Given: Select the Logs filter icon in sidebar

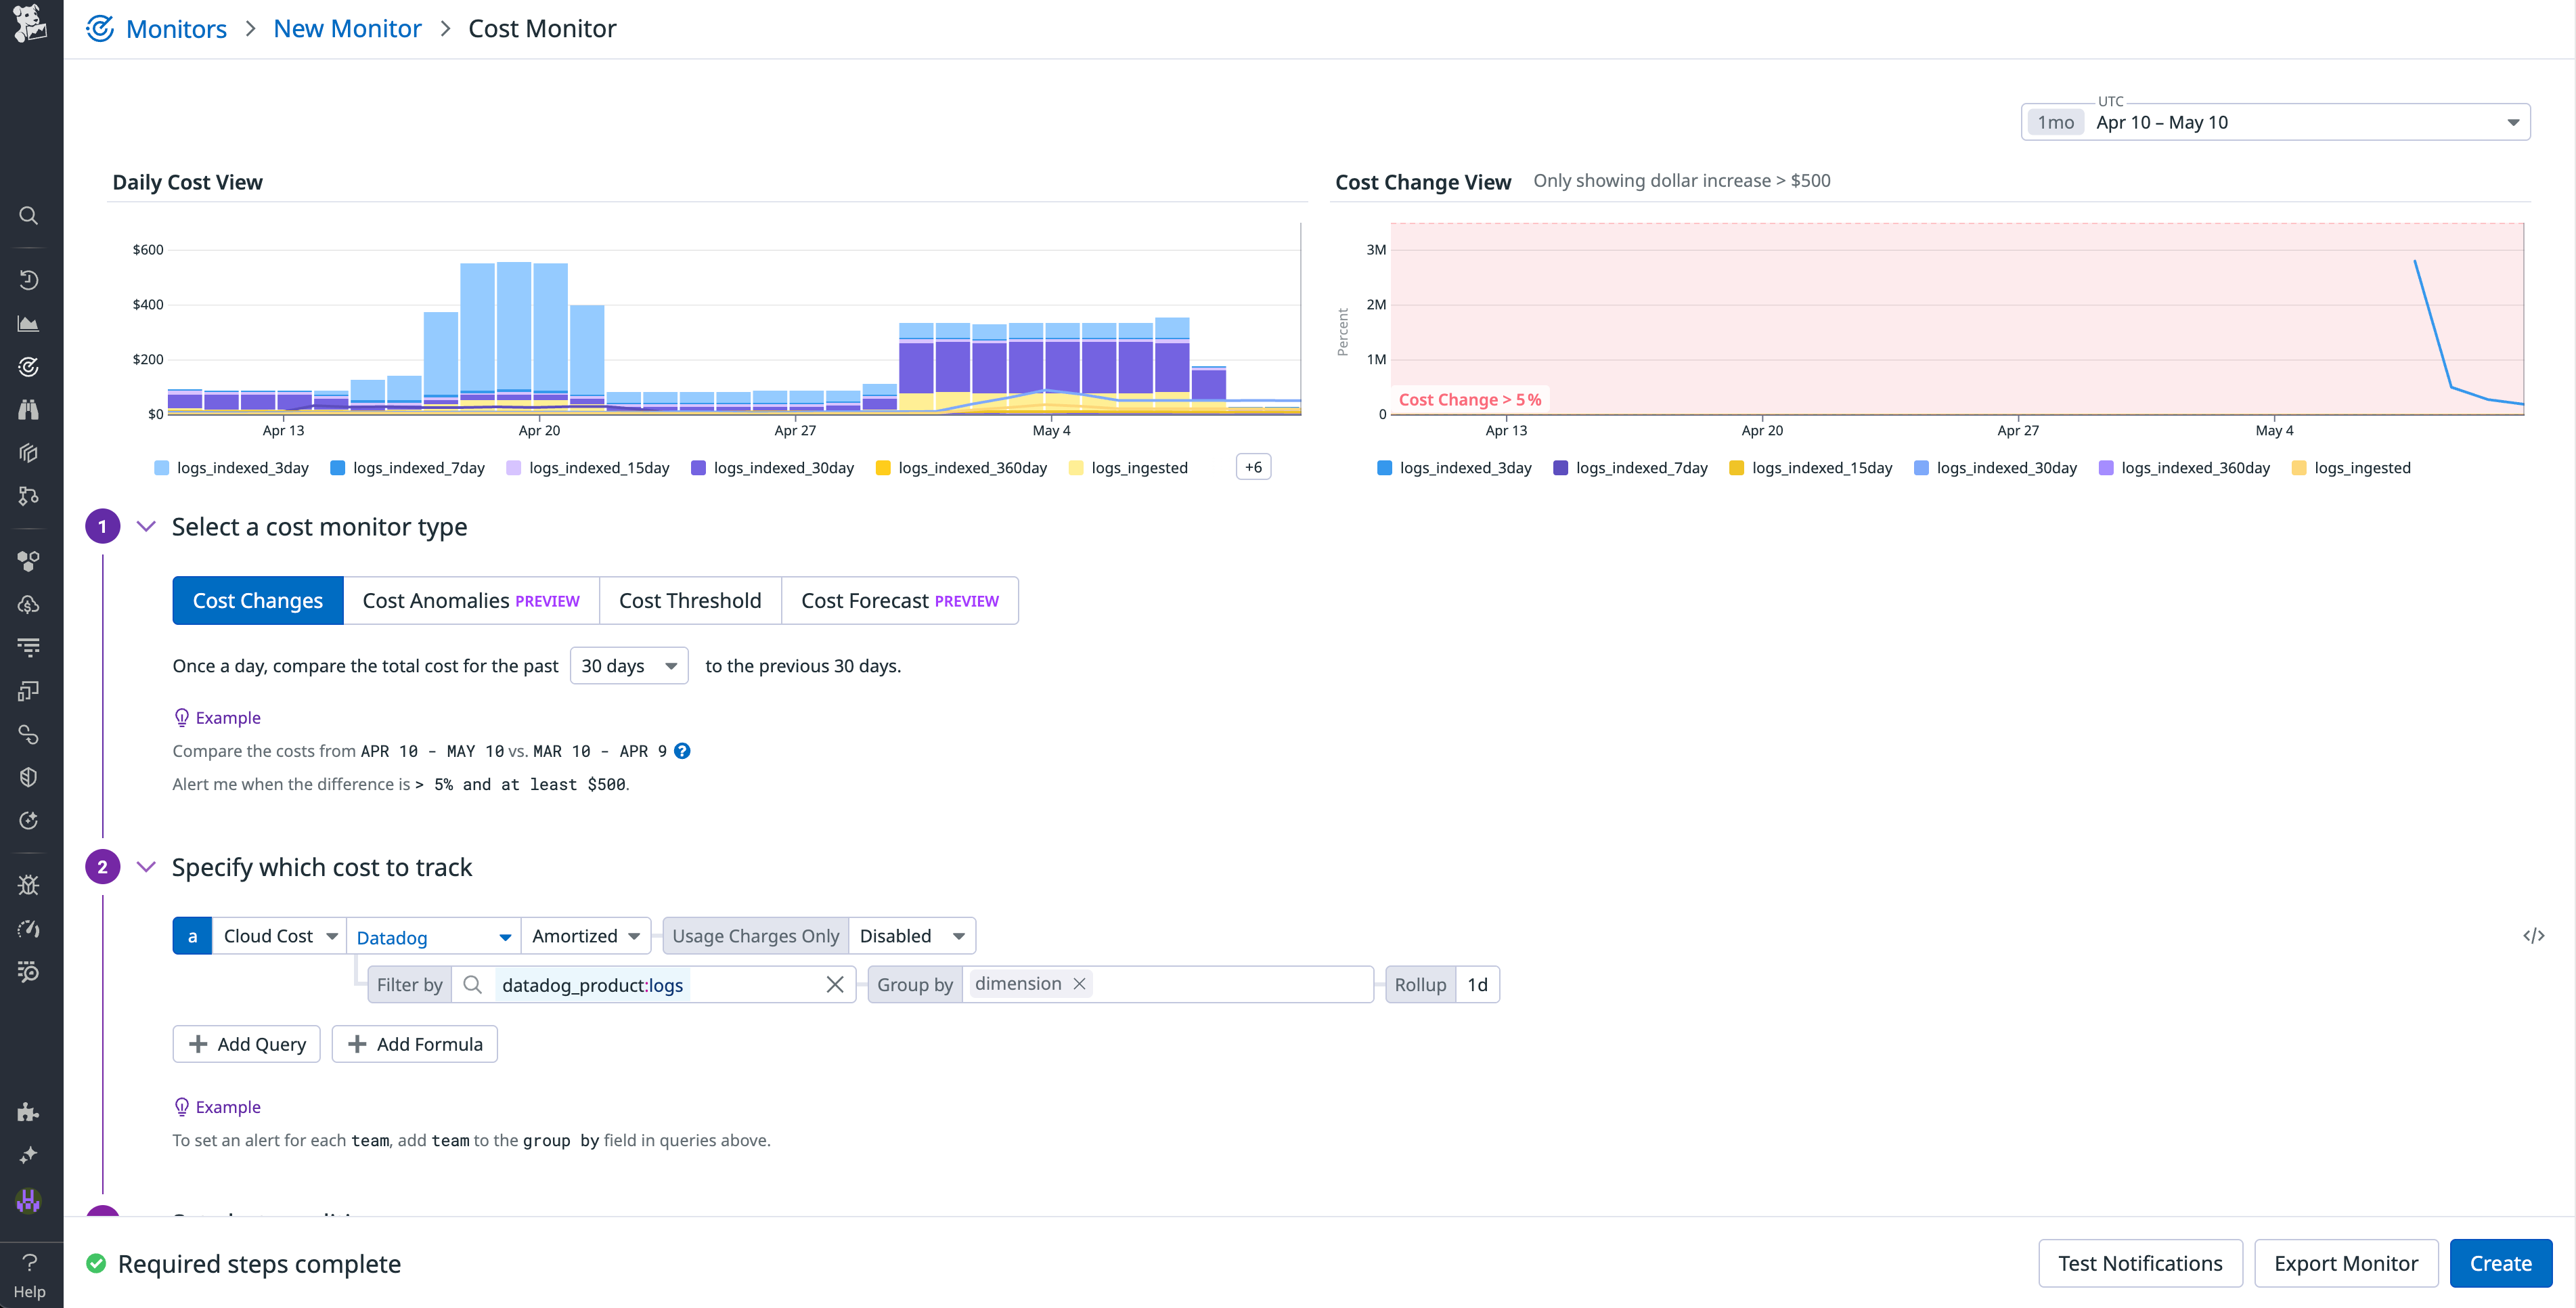Looking at the screenshot, I should (x=29, y=647).
